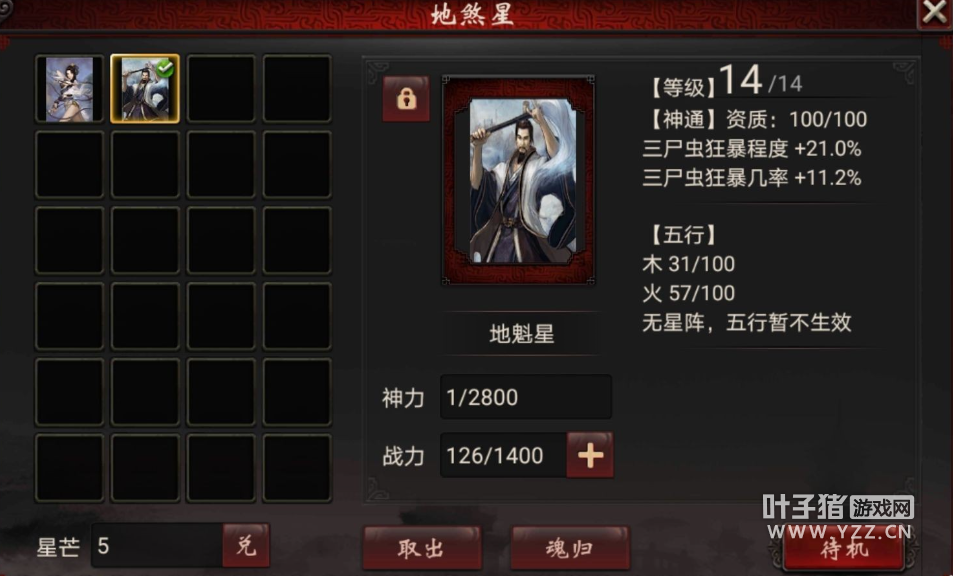The width and height of the screenshot is (953, 576).
Task: Click the plus icon beside 战力
Action: point(590,455)
